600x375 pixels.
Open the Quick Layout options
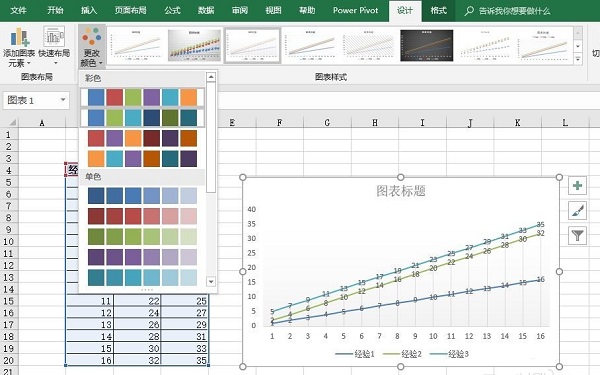click(54, 47)
